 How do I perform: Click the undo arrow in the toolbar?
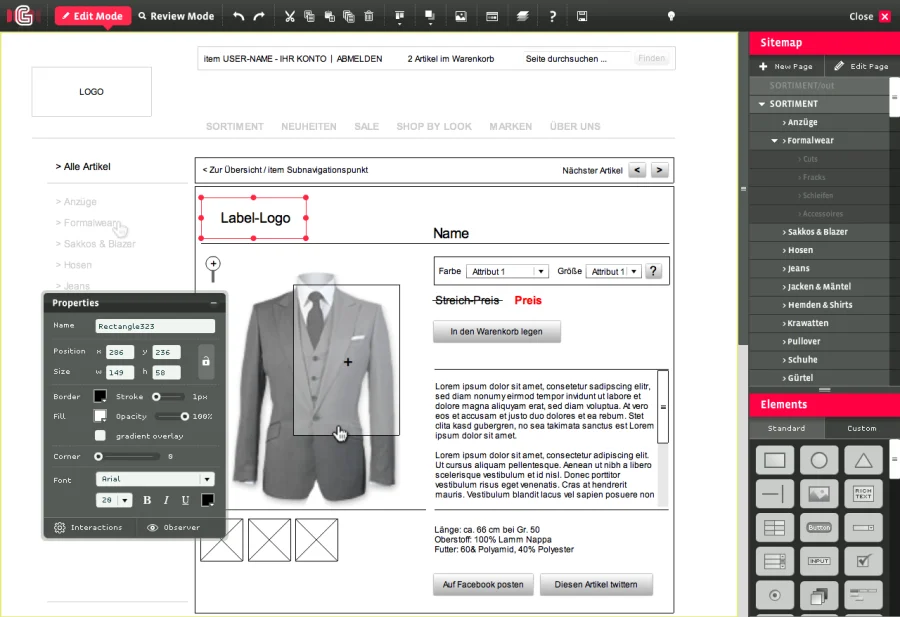(238, 17)
